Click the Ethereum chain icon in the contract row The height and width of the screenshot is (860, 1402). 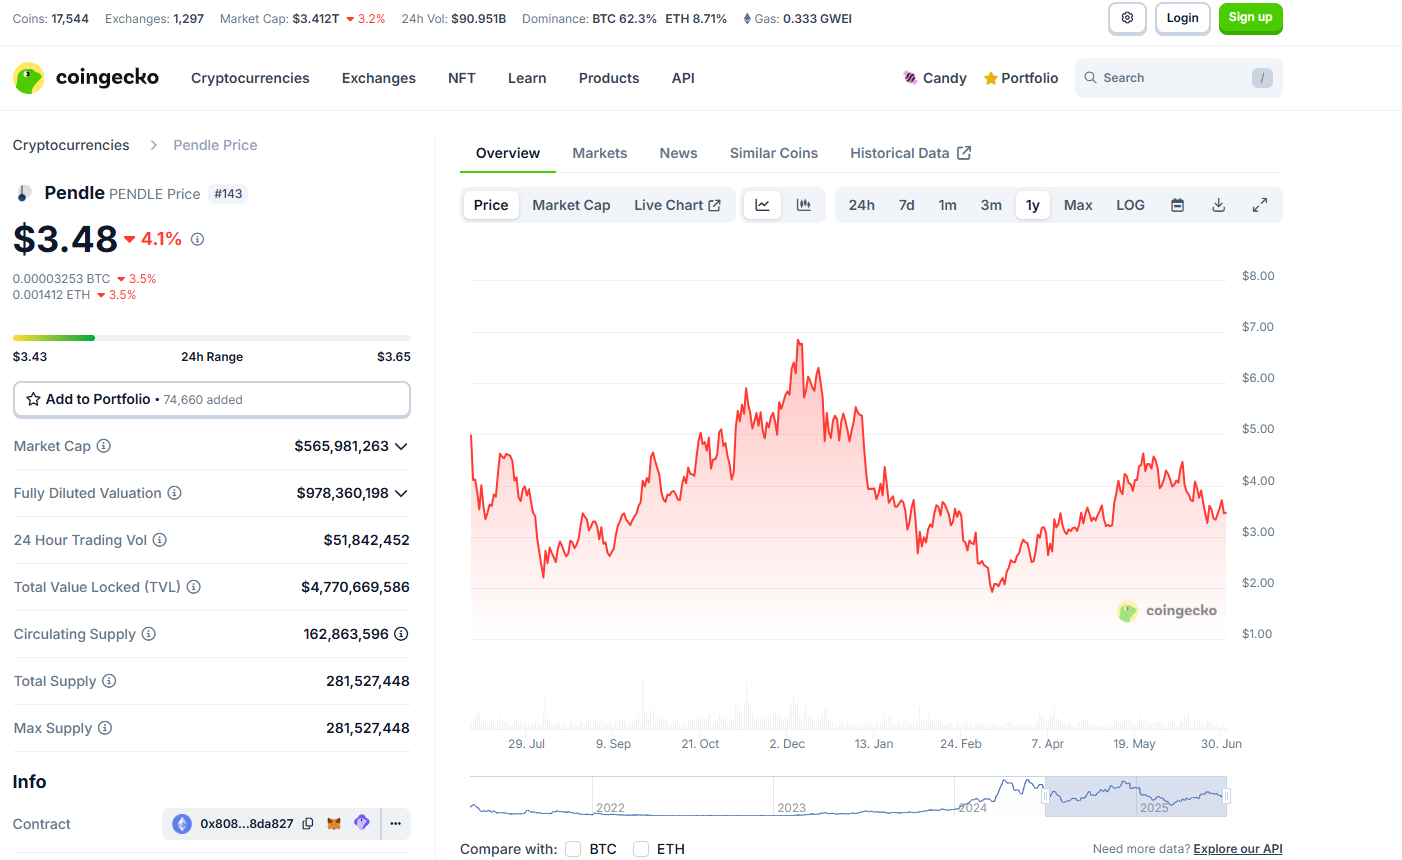point(182,824)
